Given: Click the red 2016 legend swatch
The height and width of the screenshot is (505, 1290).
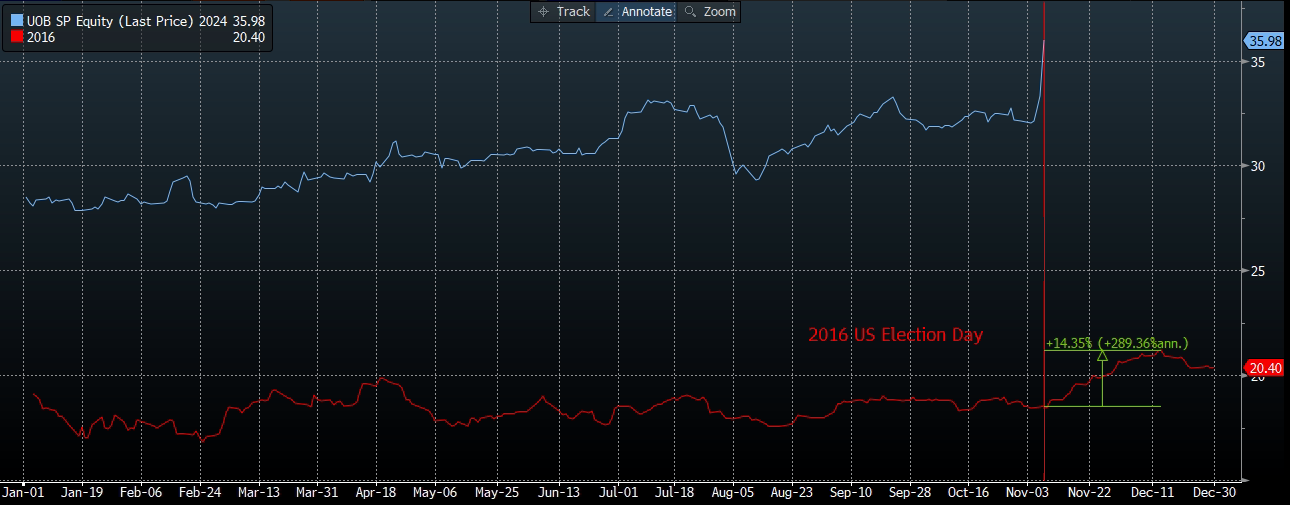Looking at the screenshot, I should pyautogui.click(x=18, y=37).
